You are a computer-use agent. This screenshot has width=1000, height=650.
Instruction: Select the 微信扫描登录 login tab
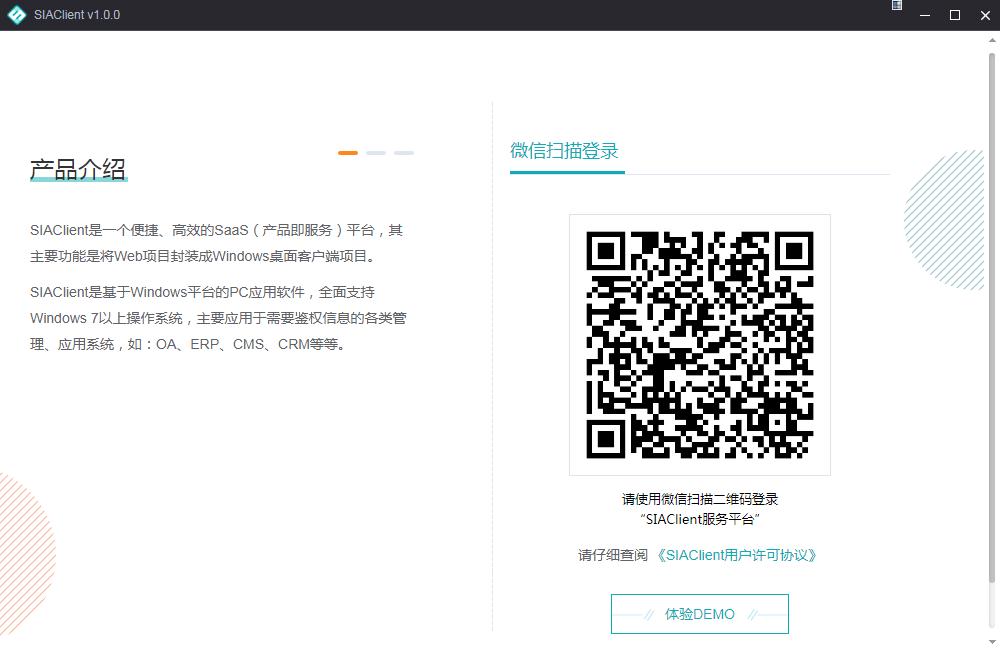point(565,149)
